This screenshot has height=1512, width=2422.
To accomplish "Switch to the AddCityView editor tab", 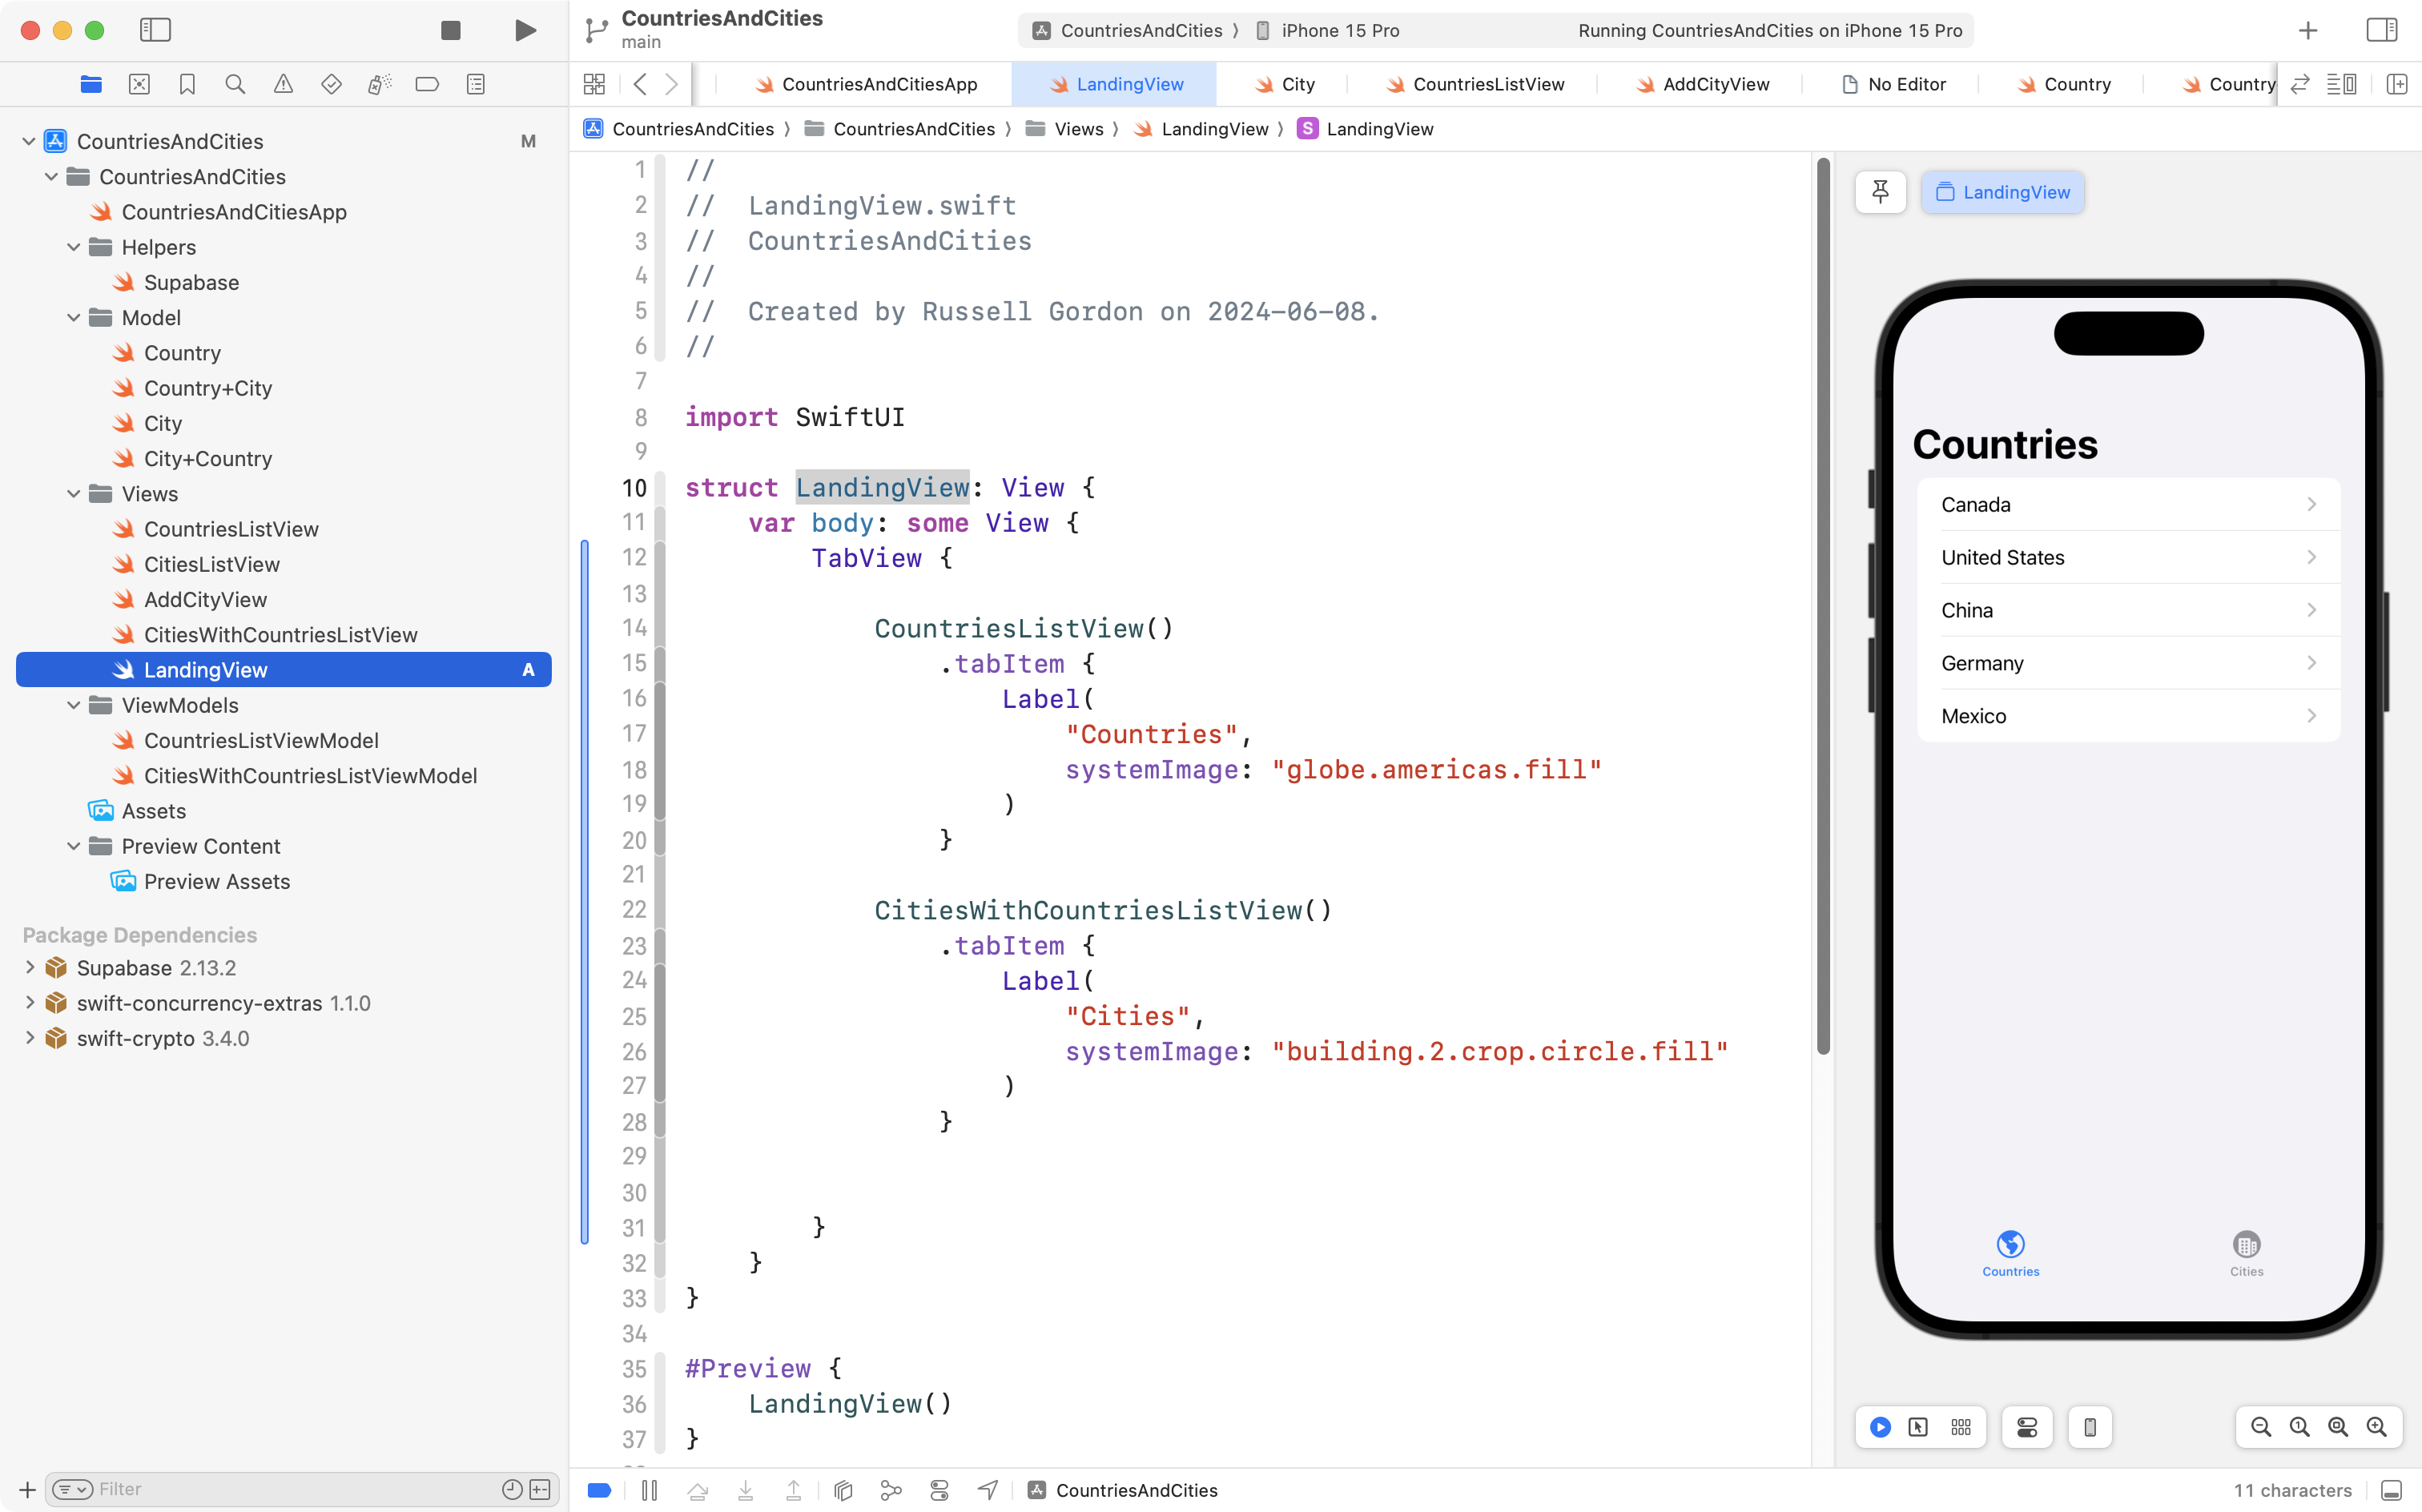I will click(1715, 84).
